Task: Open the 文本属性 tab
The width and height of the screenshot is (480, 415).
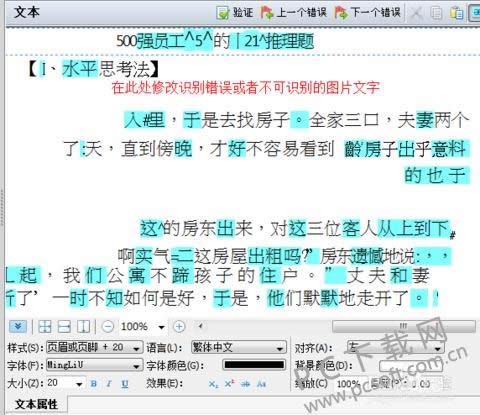Action: click(x=36, y=405)
